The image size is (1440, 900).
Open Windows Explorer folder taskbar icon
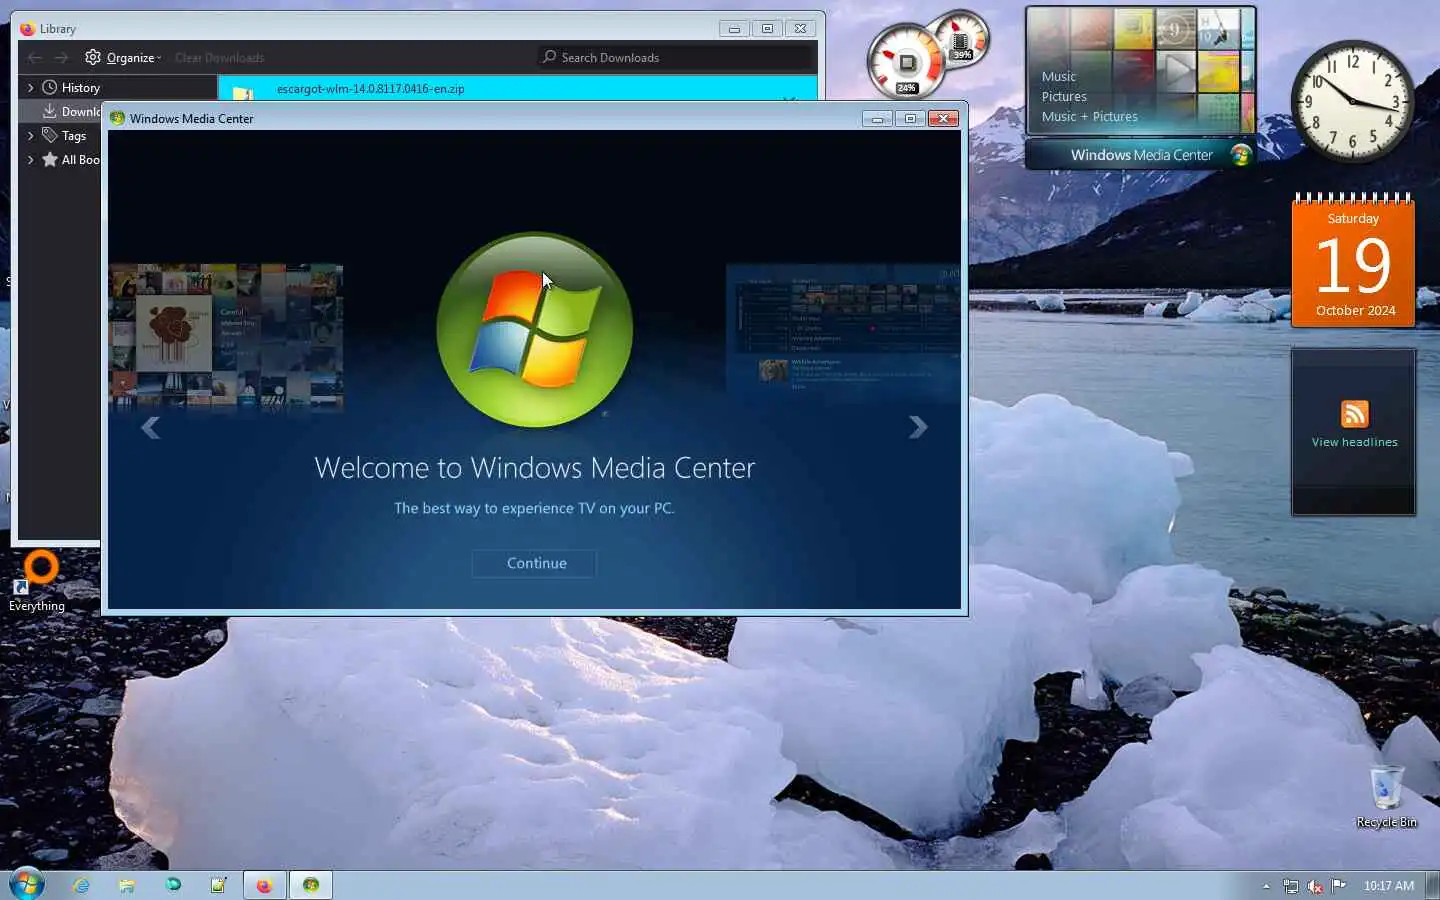(x=127, y=885)
